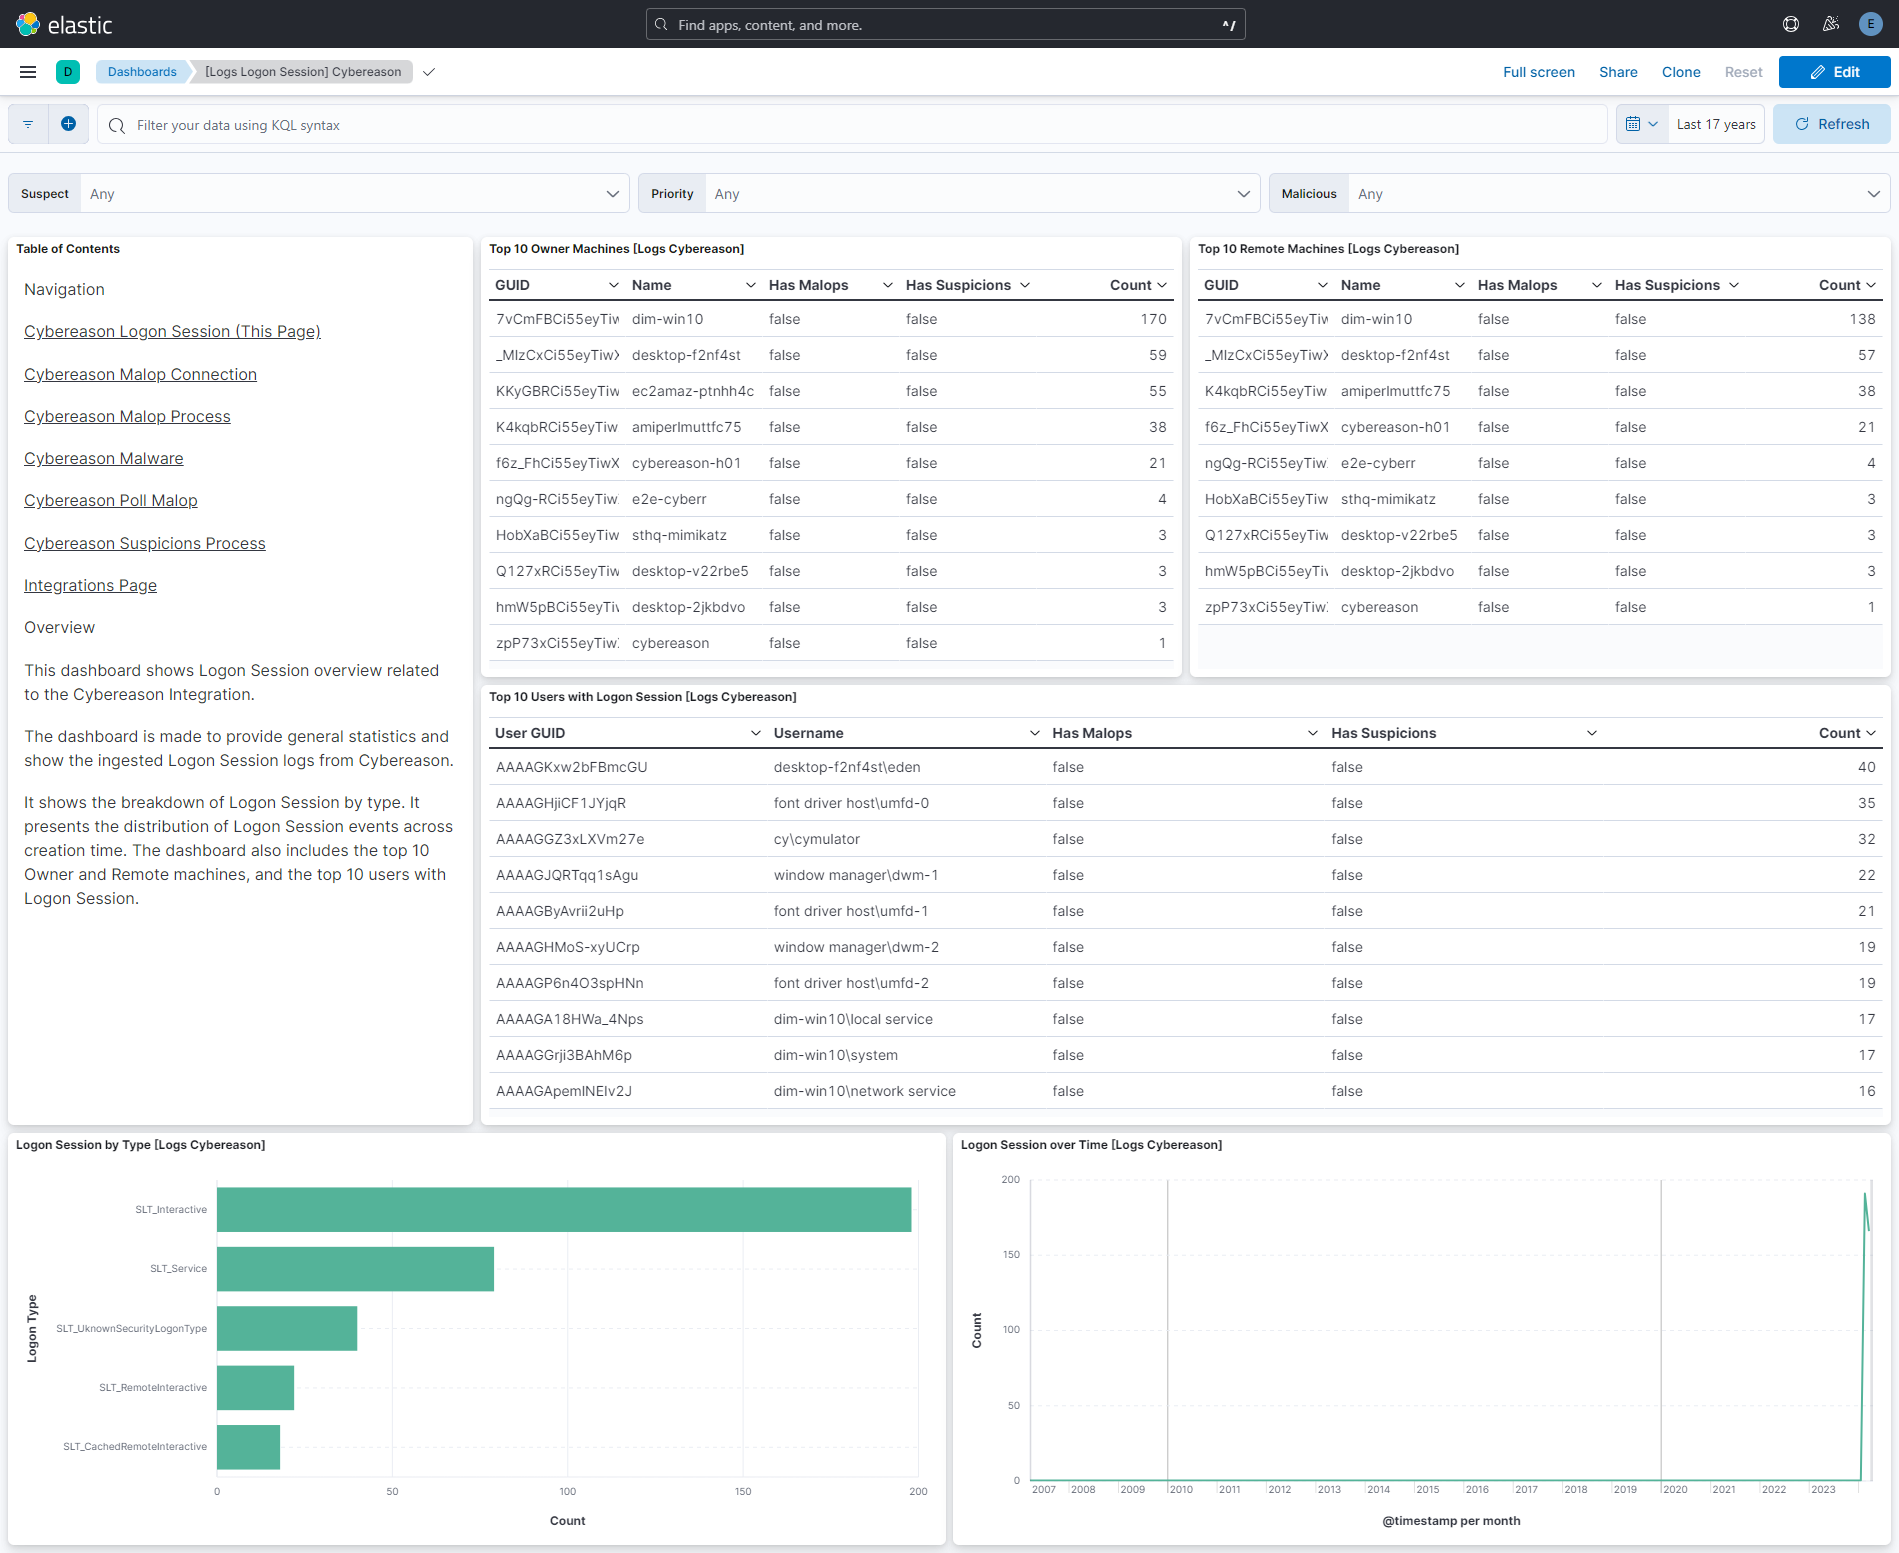The height and width of the screenshot is (1553, 1899).
Task: Click the user avatar in the top right
Action: (x=1870, y=23)
